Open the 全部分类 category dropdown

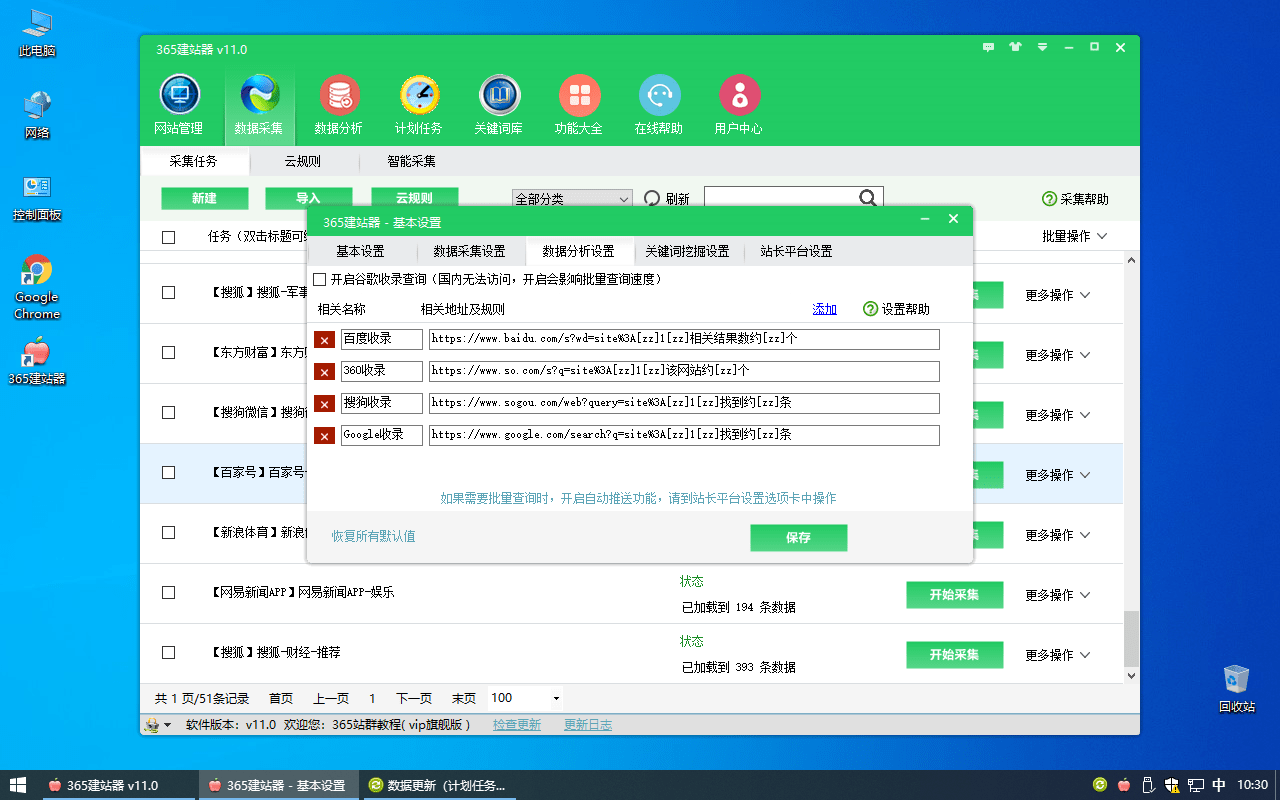(x=572, y=199)
